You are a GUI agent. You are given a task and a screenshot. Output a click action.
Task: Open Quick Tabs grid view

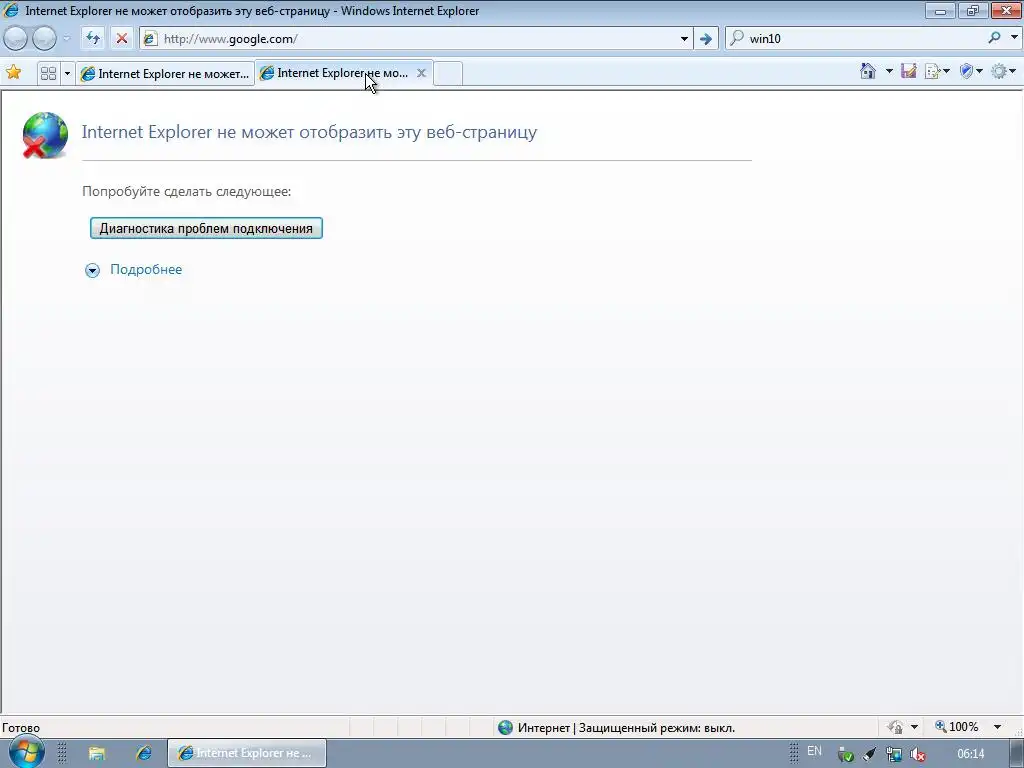(48, 73)
